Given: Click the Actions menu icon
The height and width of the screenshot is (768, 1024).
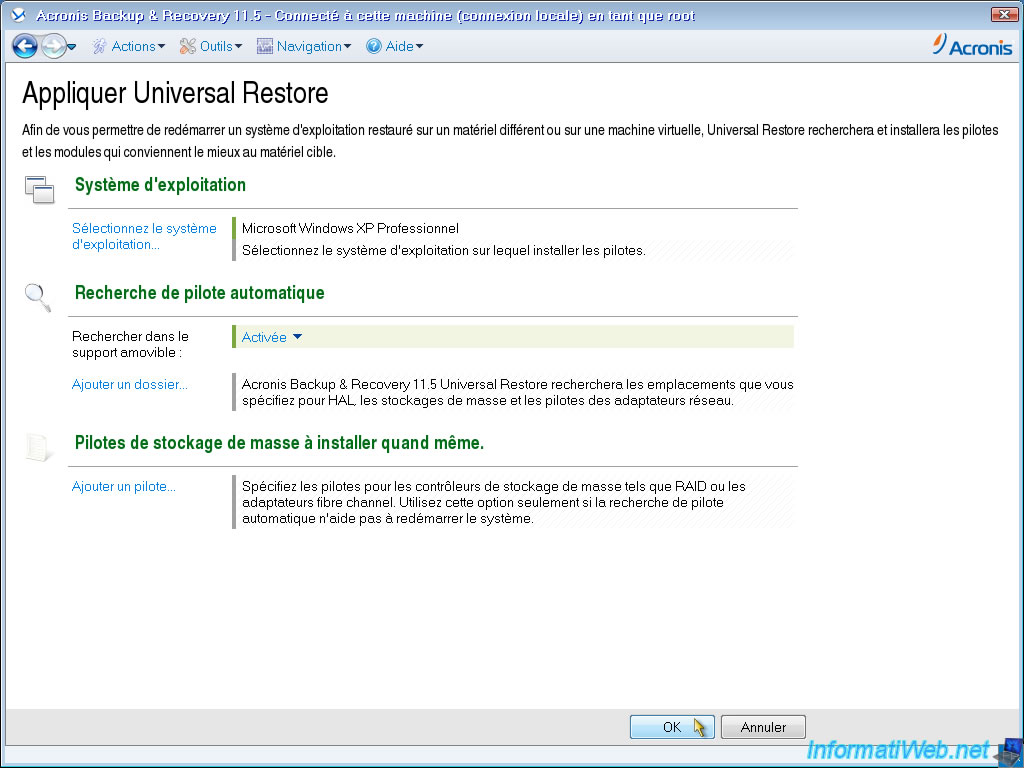Looking at the screenshot, I should (x=99, y=46).
